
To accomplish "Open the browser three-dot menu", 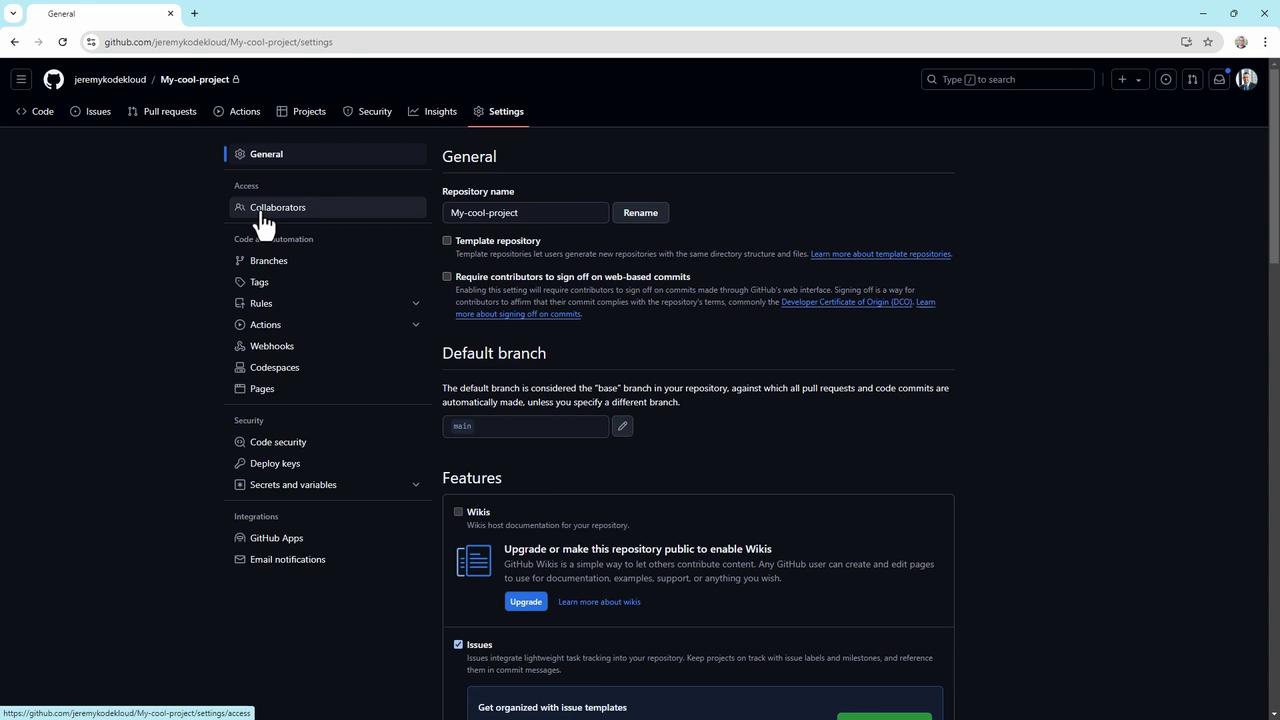I will tap(1266, 42).
